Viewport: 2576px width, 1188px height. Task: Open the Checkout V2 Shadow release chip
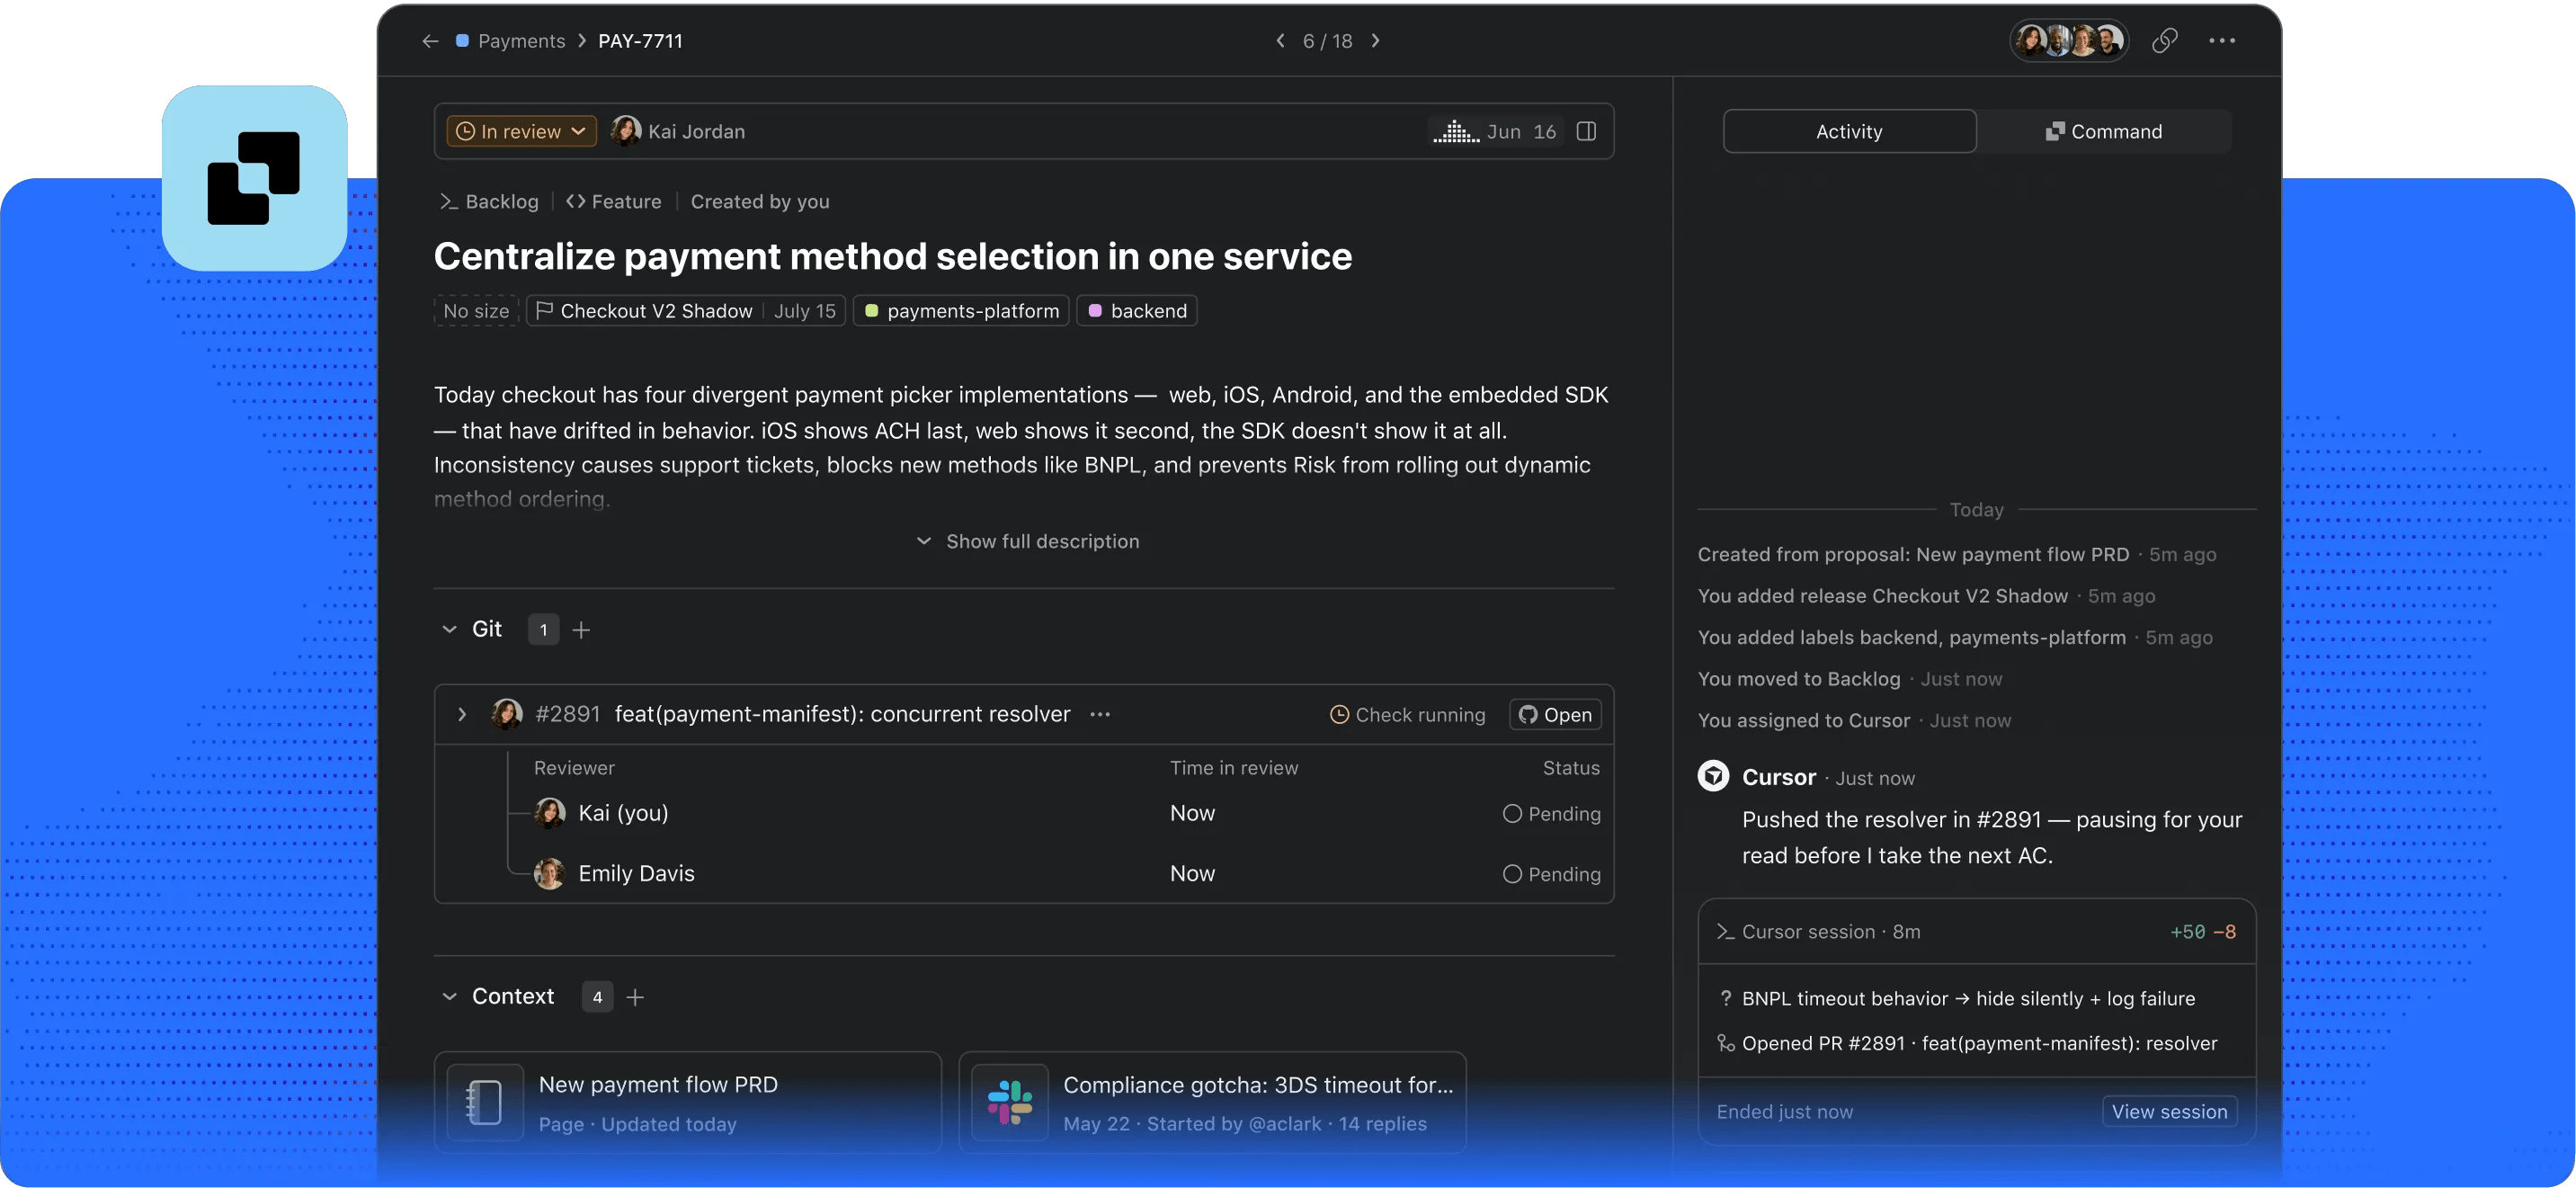tap(686, 311)
